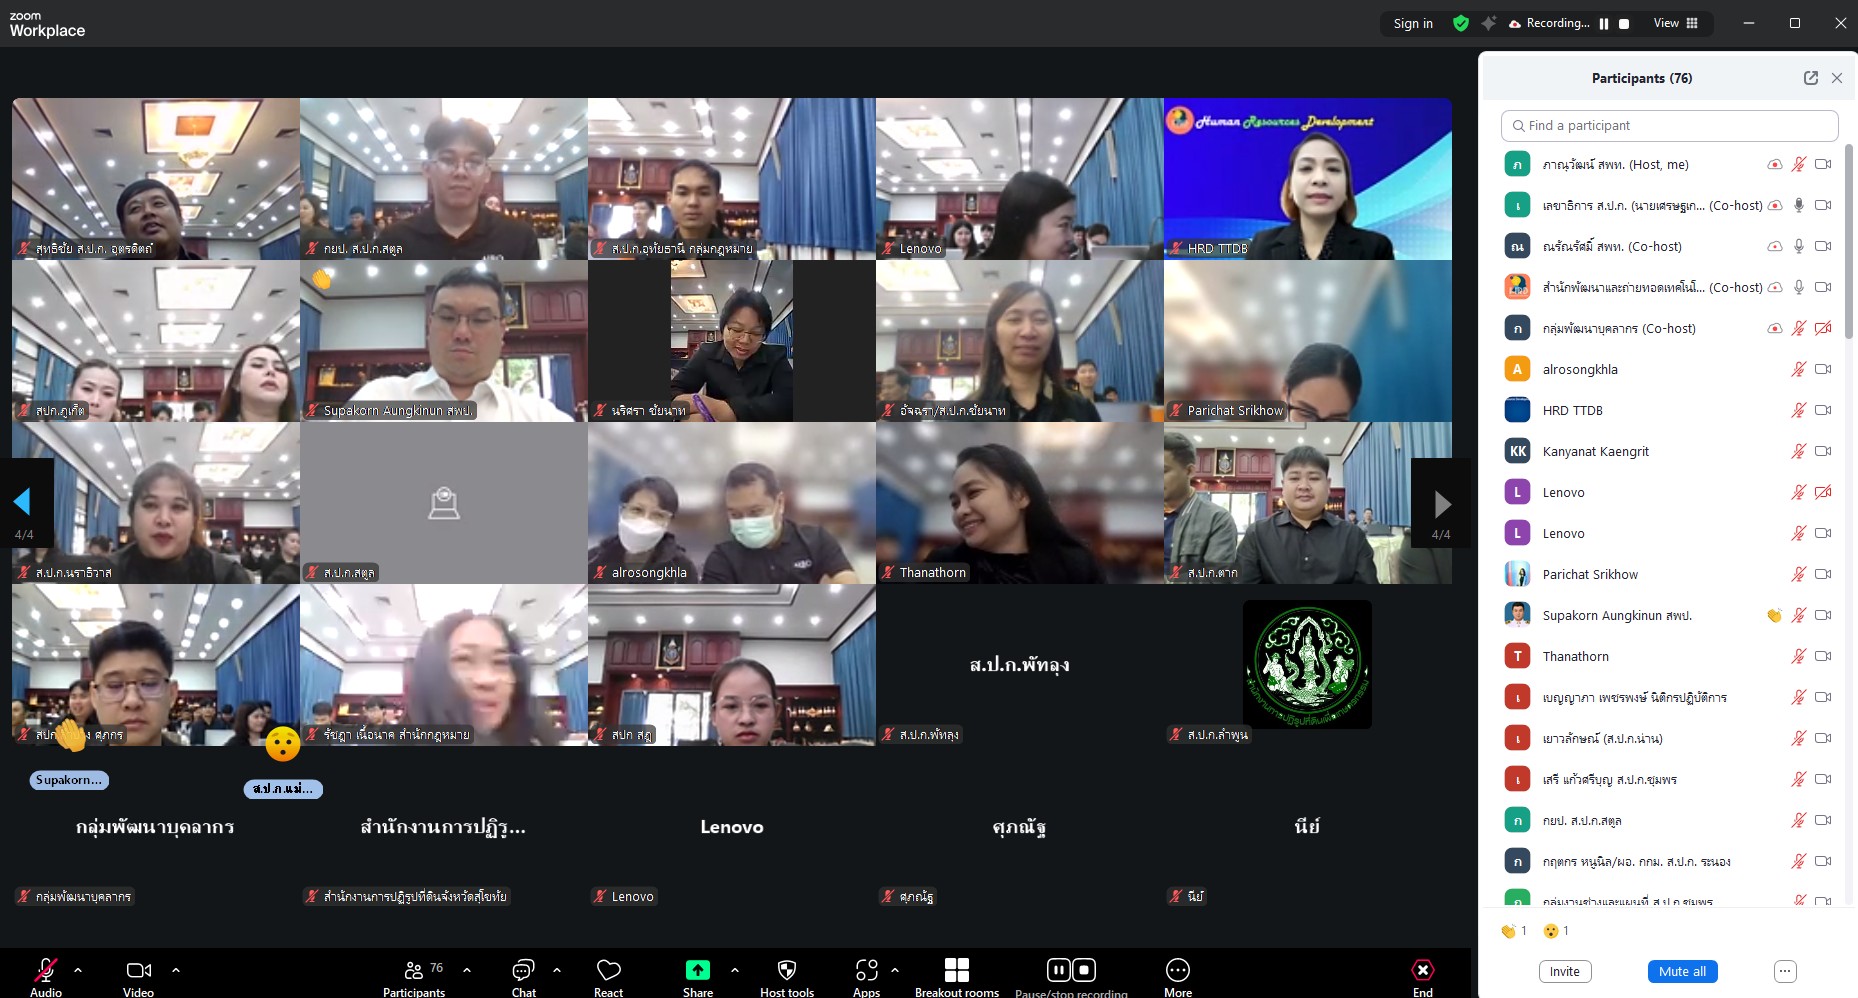Click the Mute all button
1858x998 pixels.
click(1682, 971)
